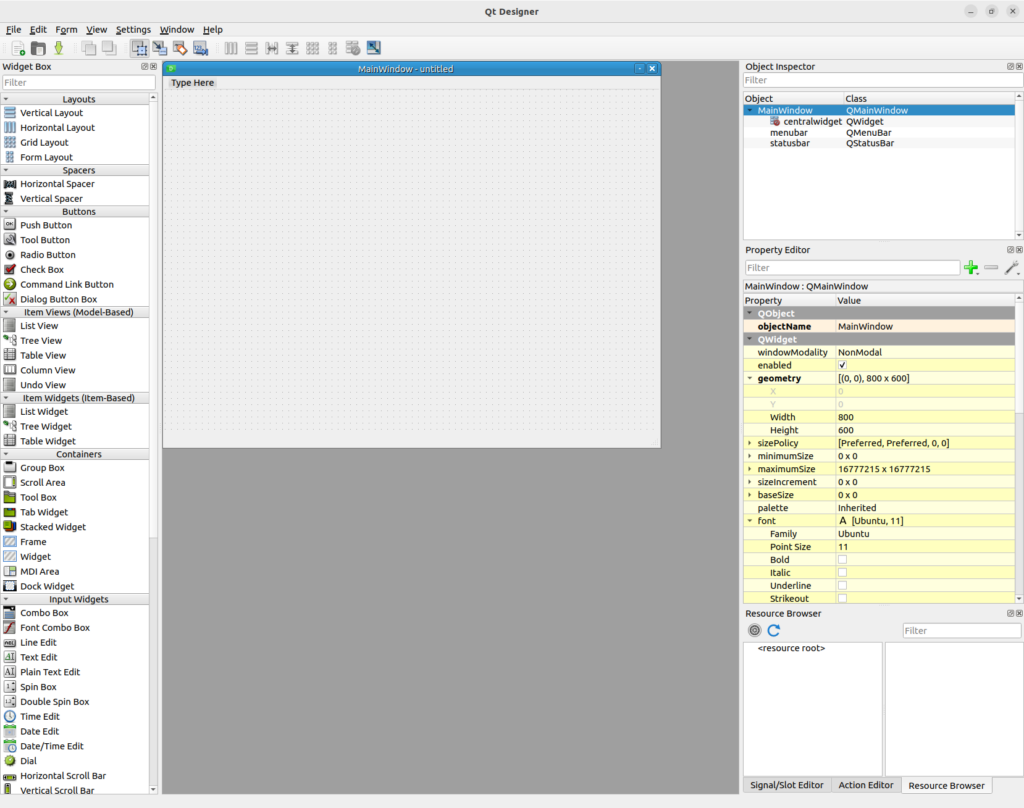Toggle the Underline font checkbox
The width and height of the screenshot is (1024, 808).
coord(842,586)
